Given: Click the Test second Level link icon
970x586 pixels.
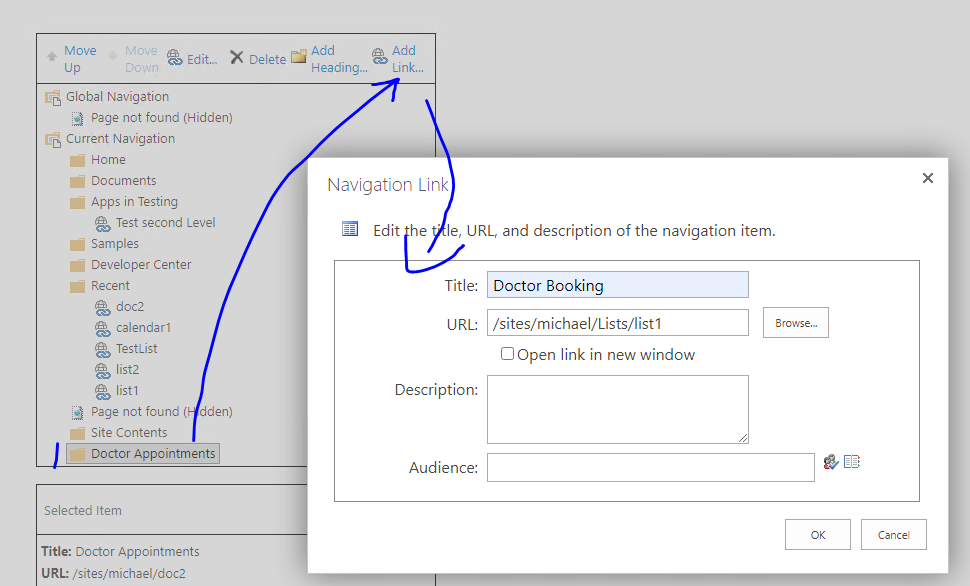Looking at the screenshot, I should click(102, 223).
